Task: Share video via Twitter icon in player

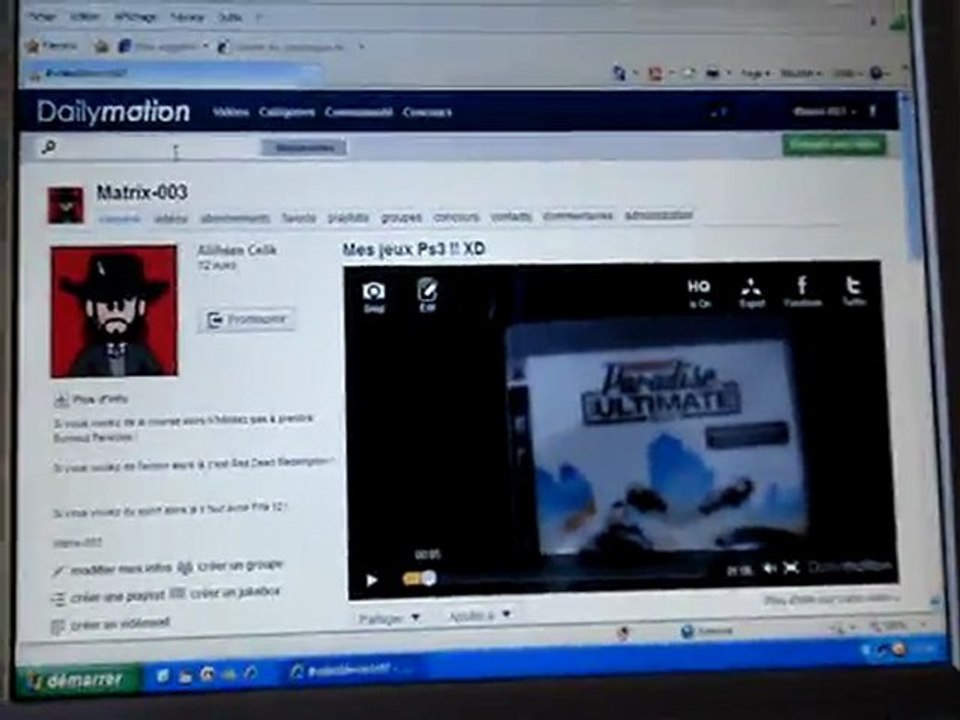Action: [x=853, y=291]
